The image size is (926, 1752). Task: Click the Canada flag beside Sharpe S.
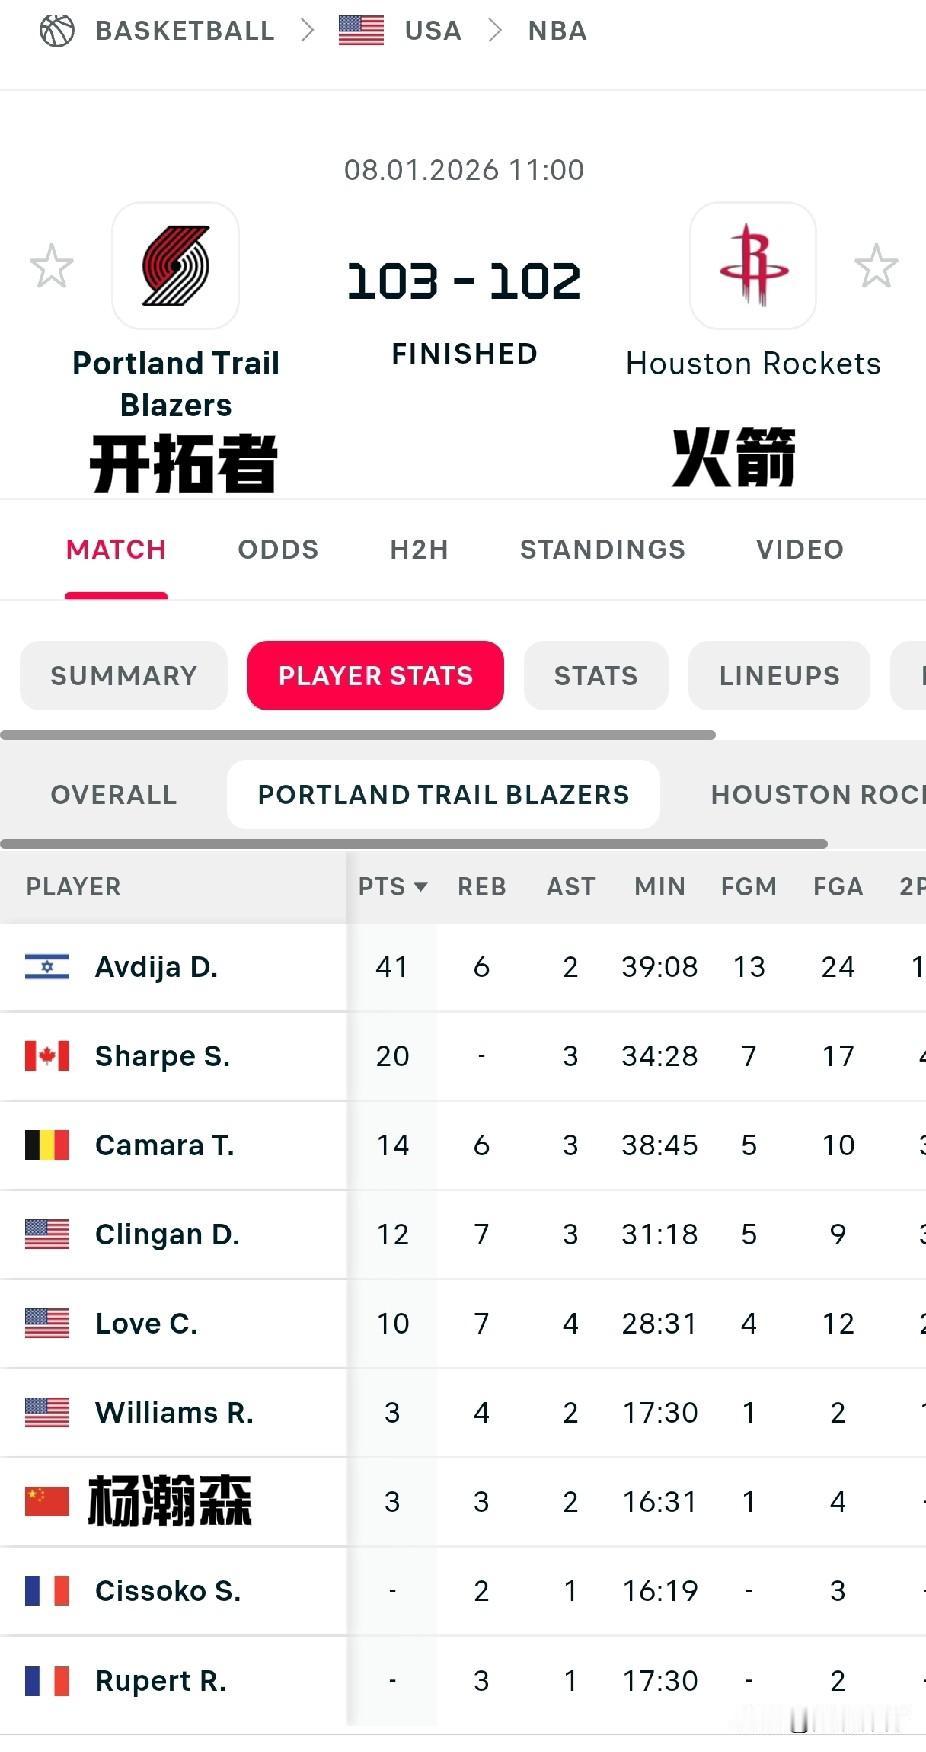pyautogui.click(x=45, y=1055)
